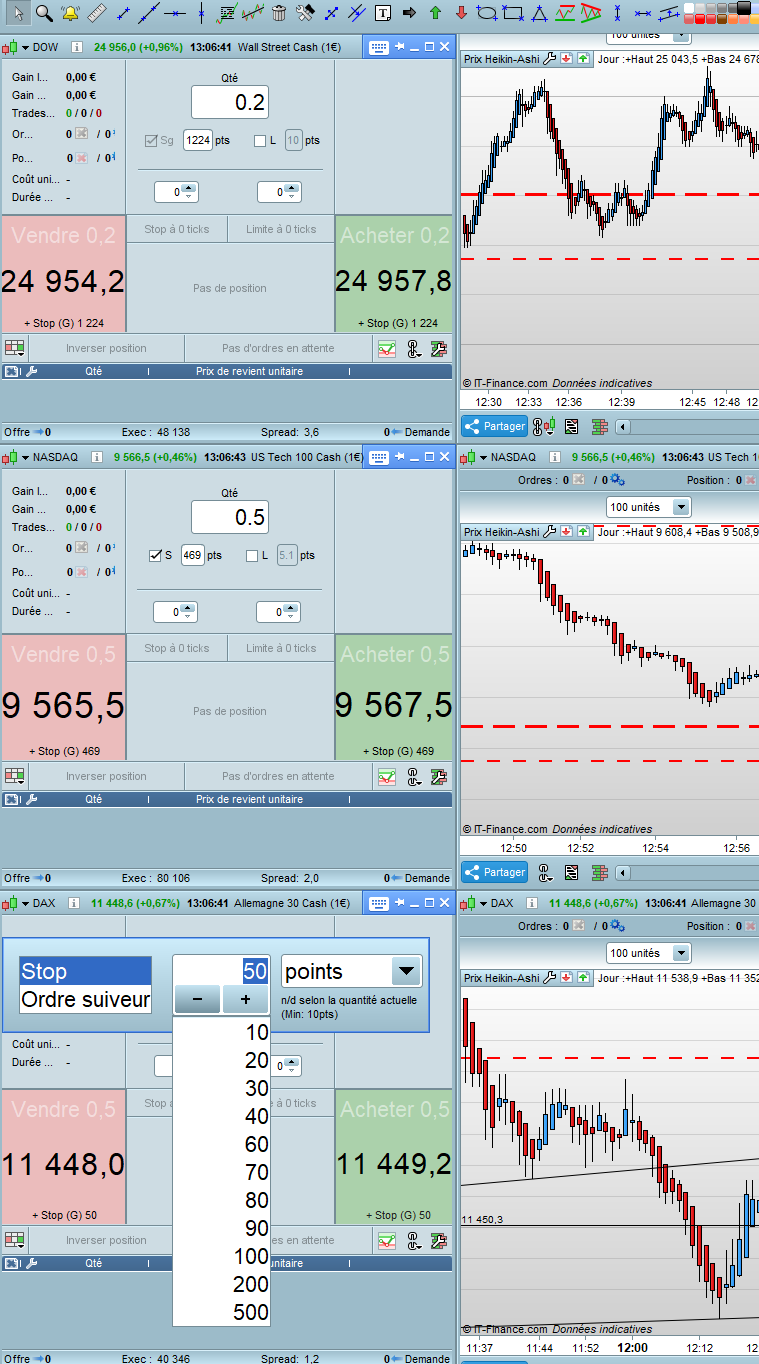Open keyboard icon in NASDAQ panel header
This screenshot has width=759, height=1364.
point(378,457)
